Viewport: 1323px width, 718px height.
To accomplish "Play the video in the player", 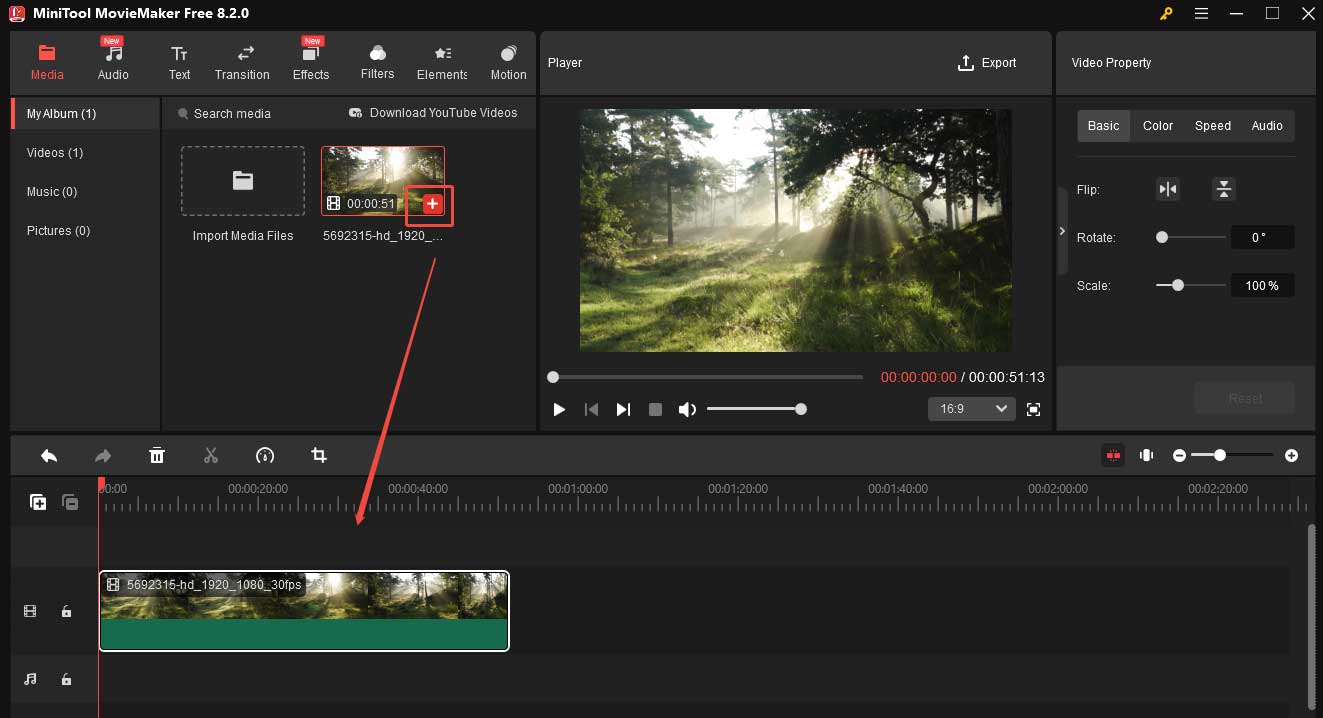I will 559,409.
